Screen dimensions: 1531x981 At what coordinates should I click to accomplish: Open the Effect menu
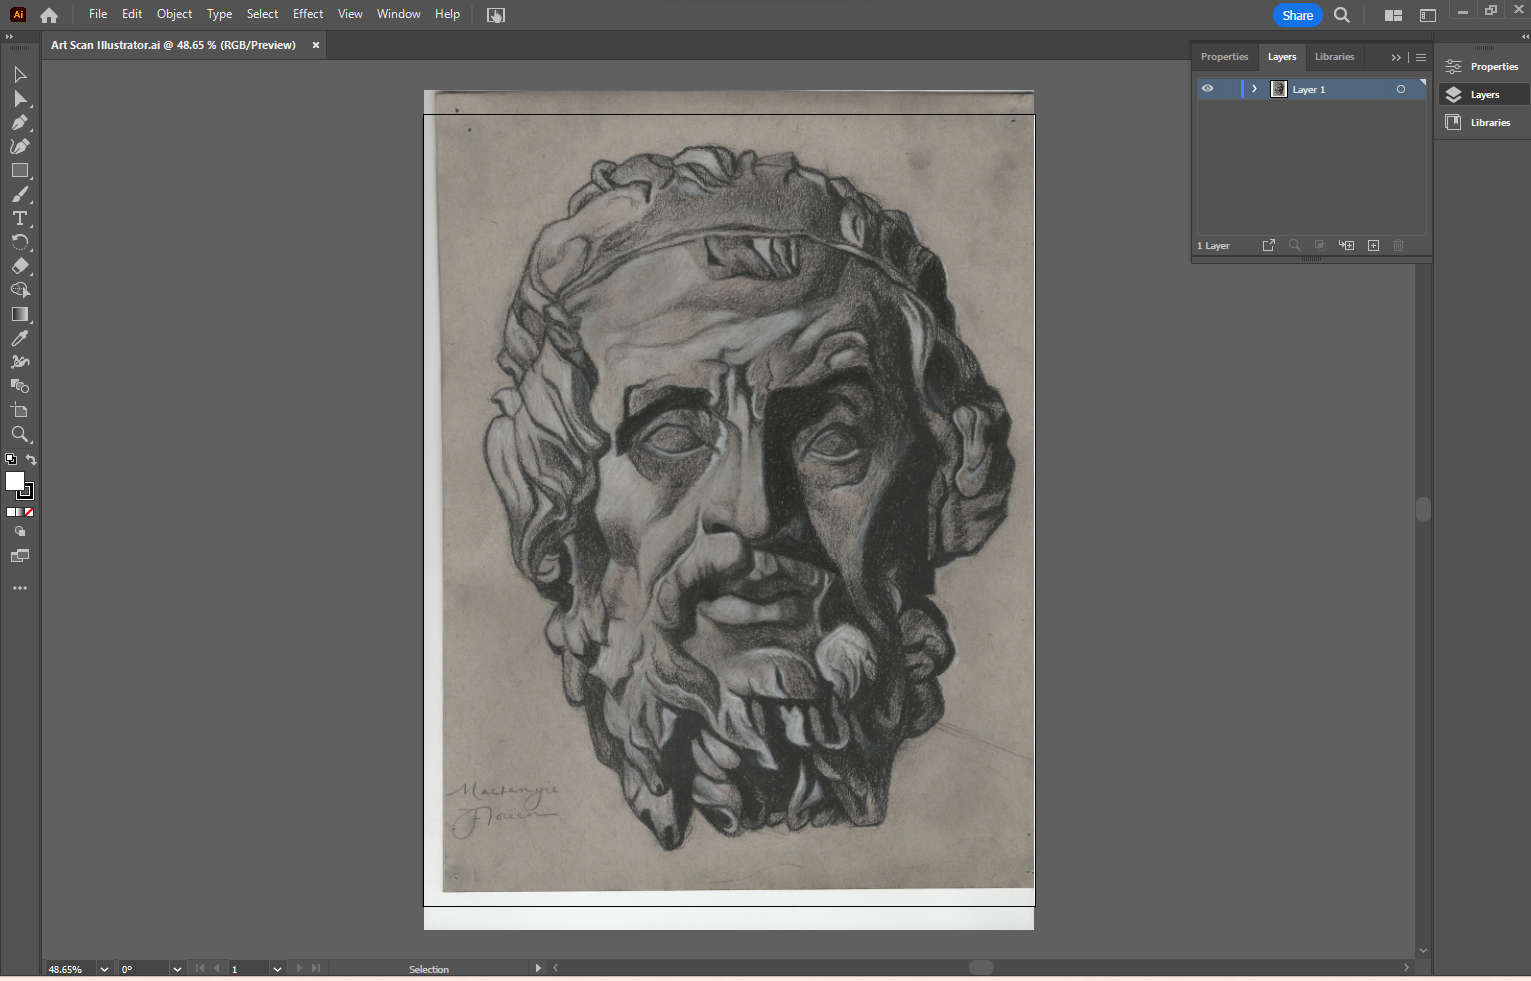click(x=308, y=14)
